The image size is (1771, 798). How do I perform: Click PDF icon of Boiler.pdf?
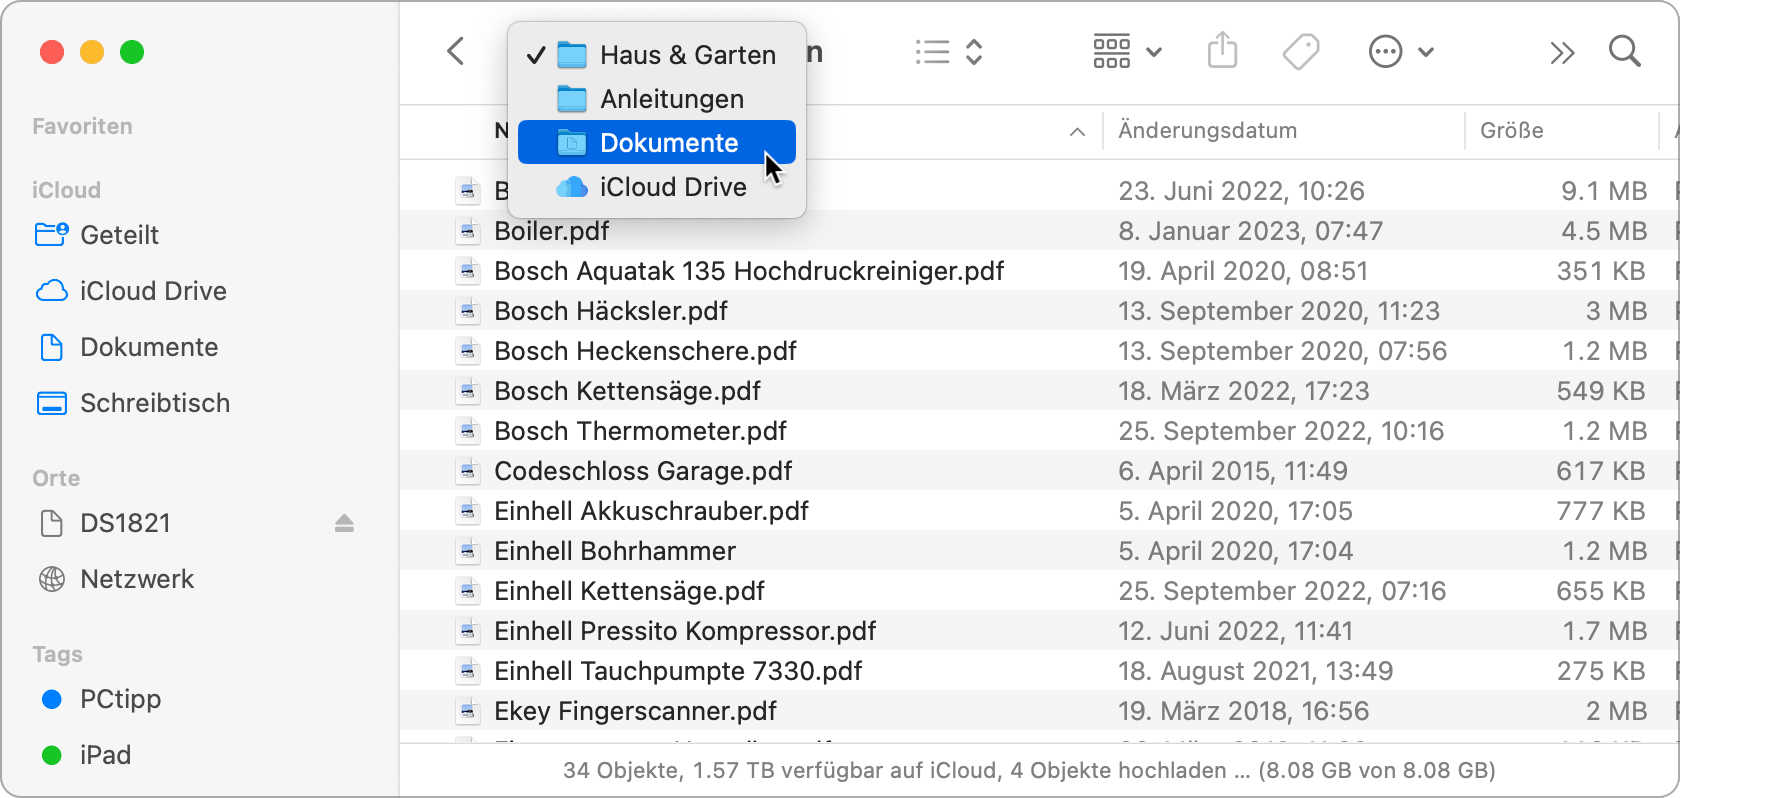point(467,231)
